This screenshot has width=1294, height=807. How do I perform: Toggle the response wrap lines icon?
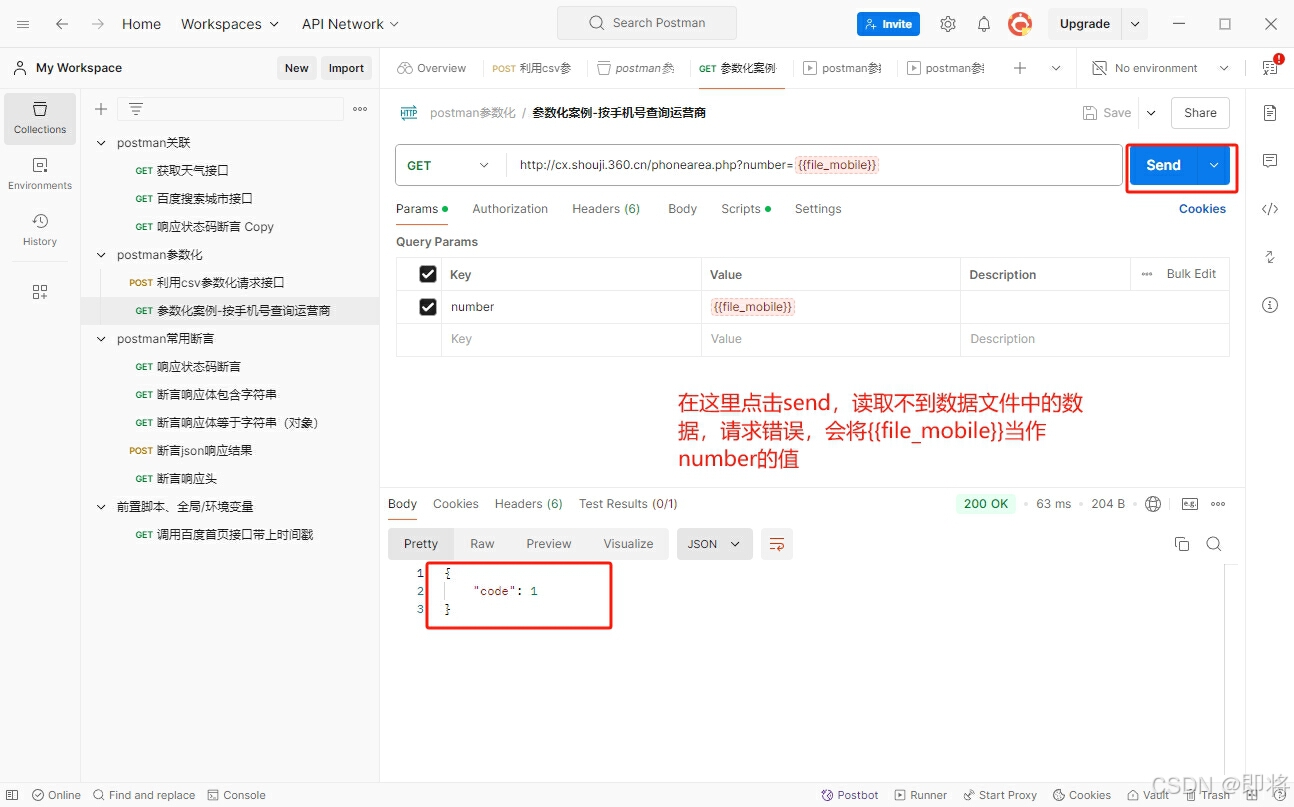[x=777, y=544]
